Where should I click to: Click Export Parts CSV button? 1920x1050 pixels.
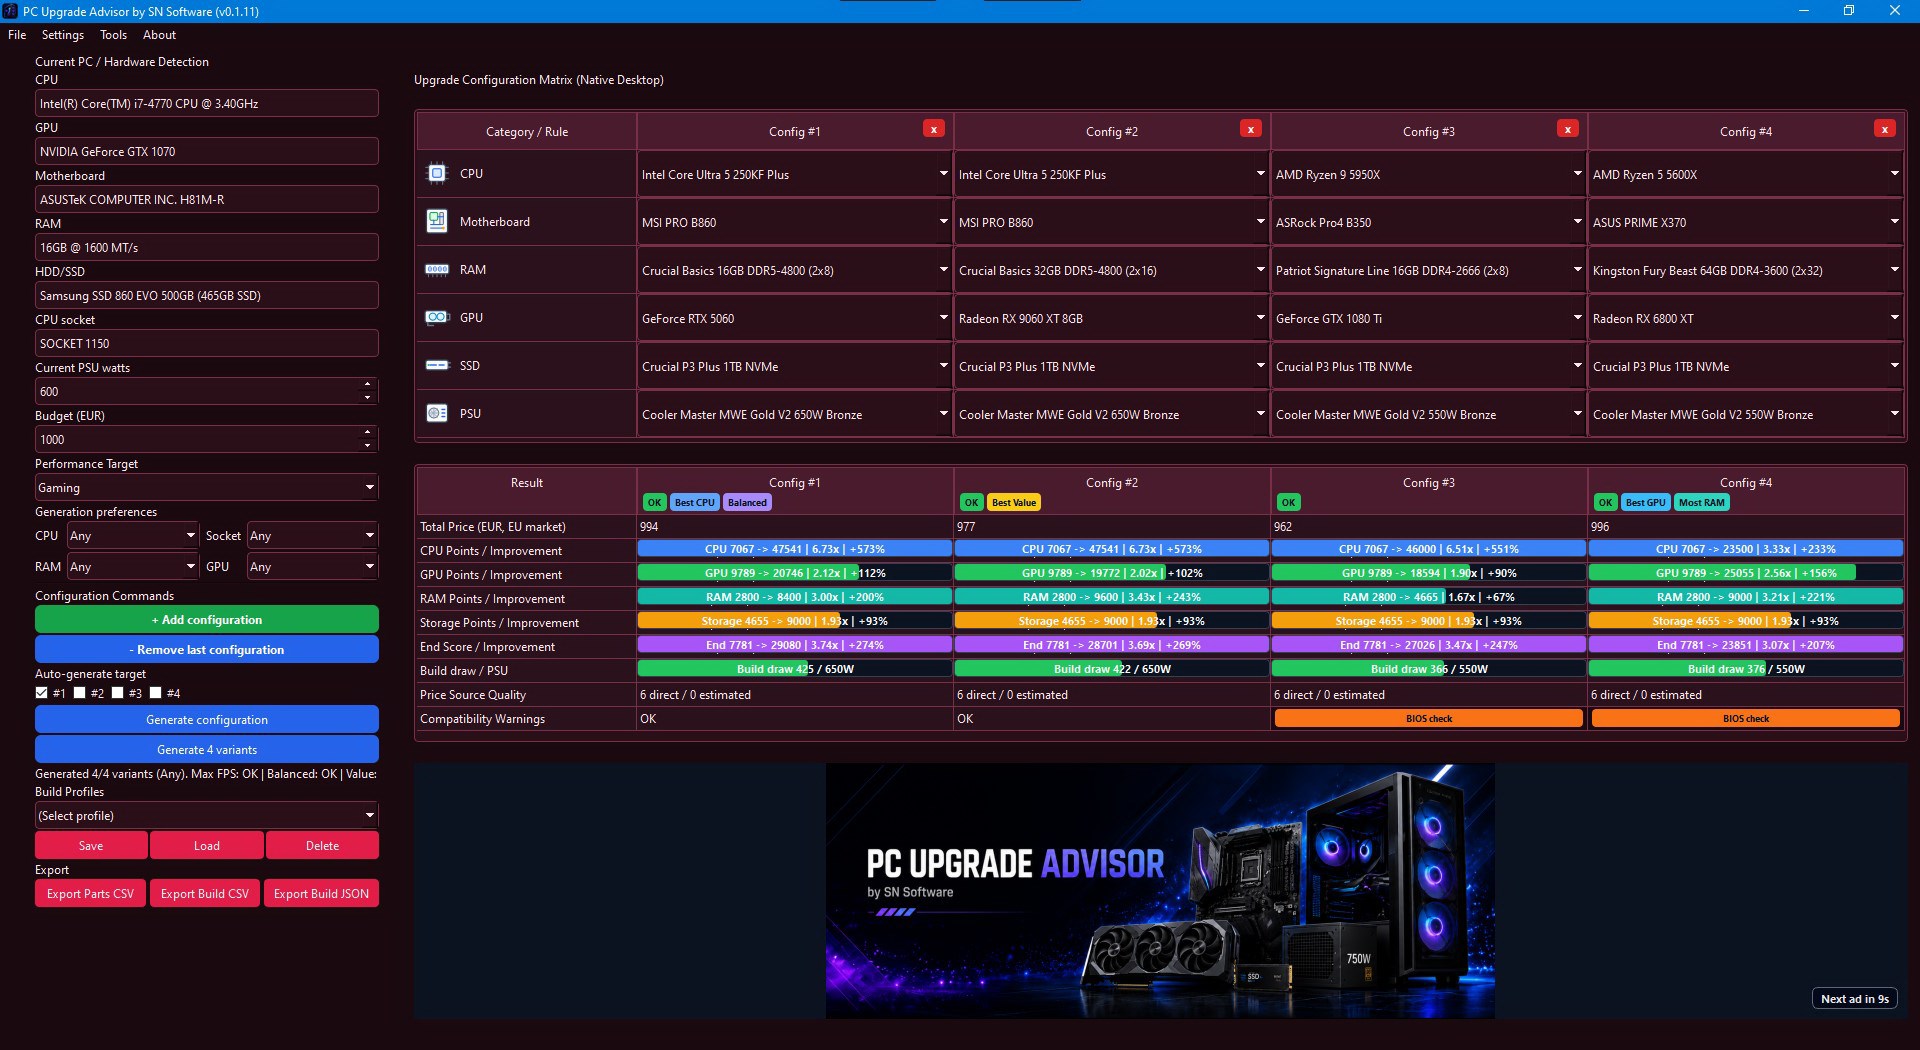click(90, 894)
